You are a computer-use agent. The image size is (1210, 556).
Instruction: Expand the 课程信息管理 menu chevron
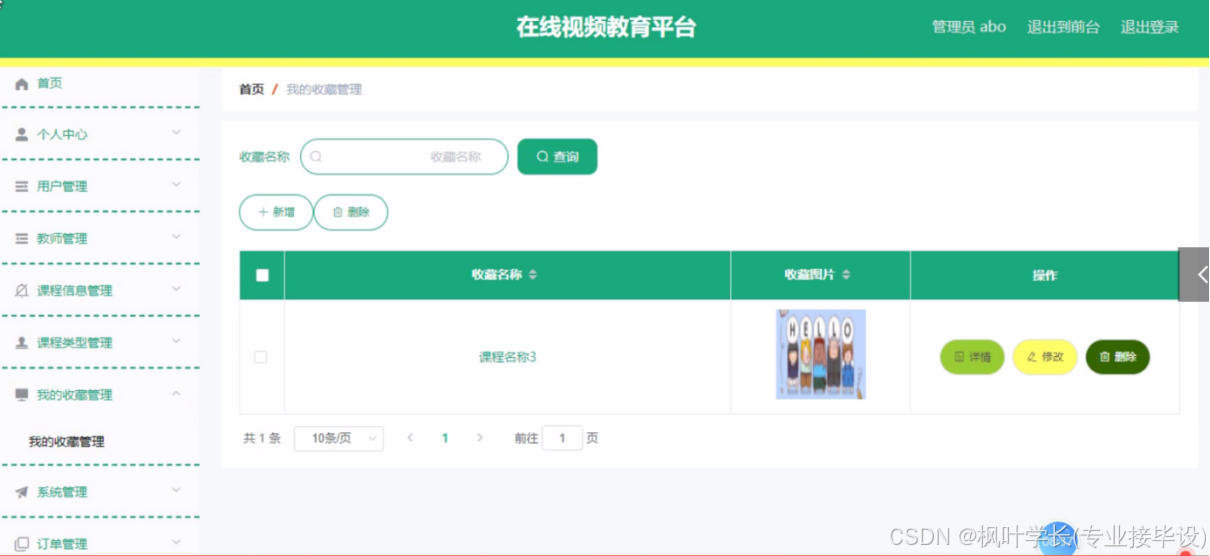point(176,288)
